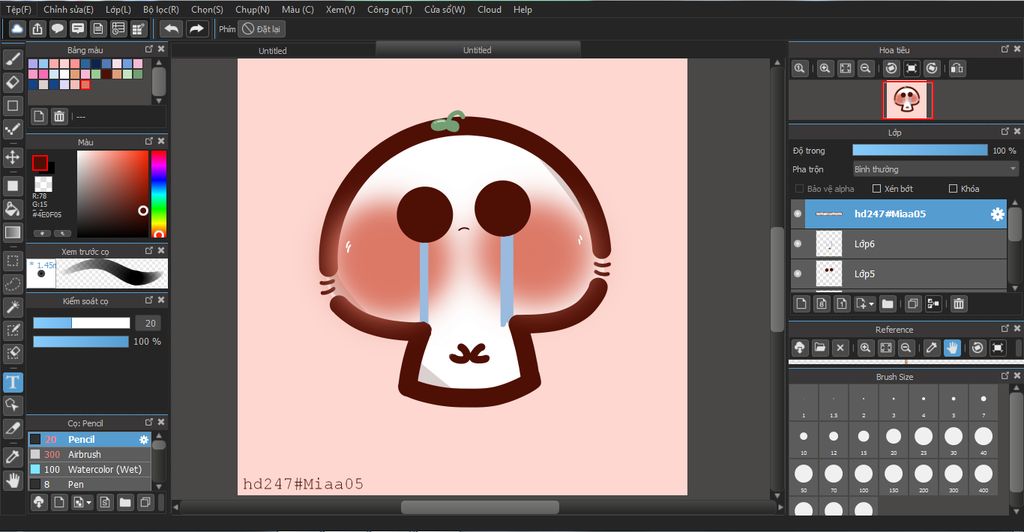Viewport: 1024px width, 532px height.
Task: Open the Cửa sổ(W) menu
Action: pos(444,10)
